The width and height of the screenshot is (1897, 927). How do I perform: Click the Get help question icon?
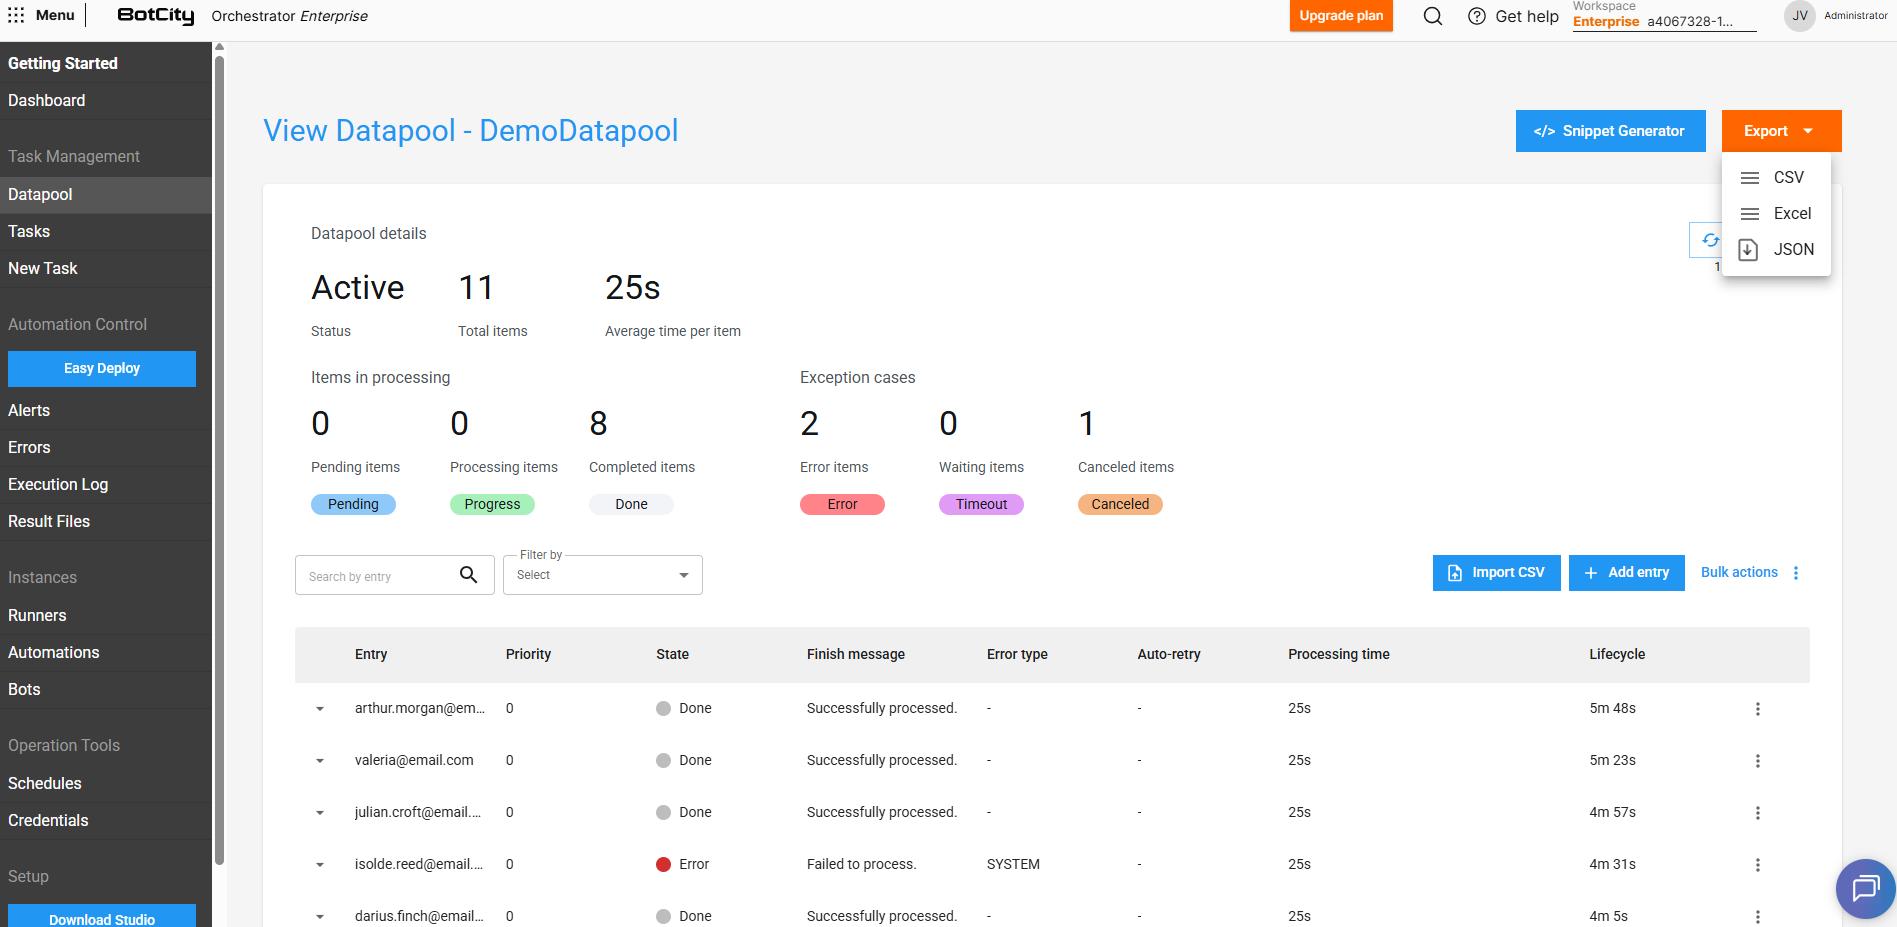1476,16
